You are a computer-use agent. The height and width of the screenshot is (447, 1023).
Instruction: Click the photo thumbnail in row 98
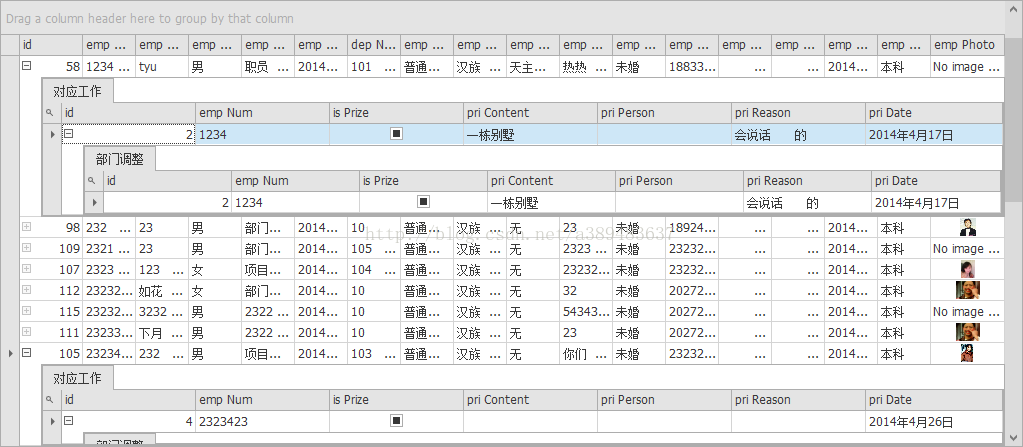(968, 227)
